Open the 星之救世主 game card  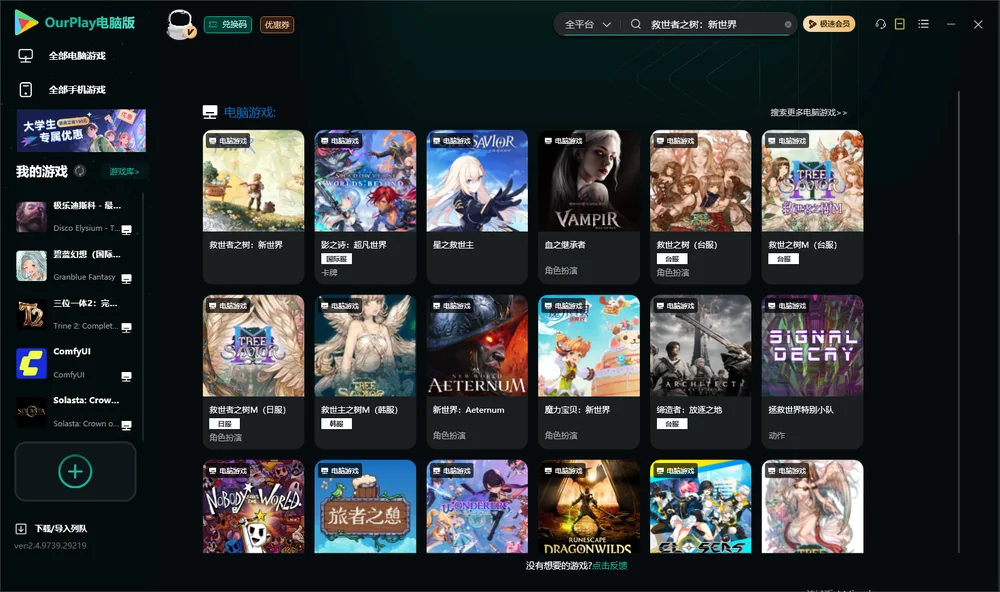tap(477, 207)
